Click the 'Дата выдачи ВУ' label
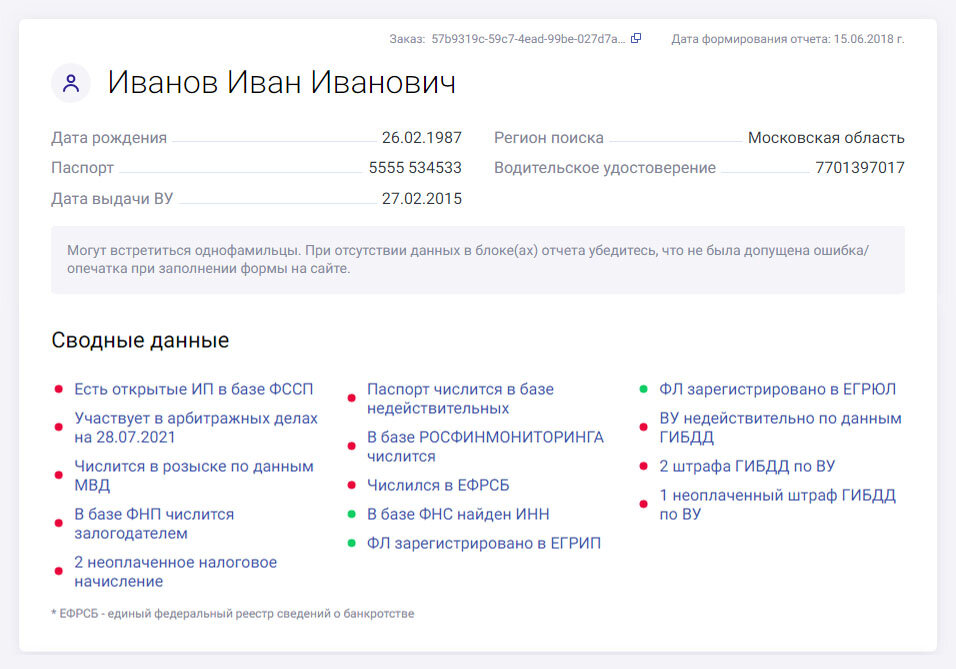Screen dimensions: 956x669 (x=112, y=199)
